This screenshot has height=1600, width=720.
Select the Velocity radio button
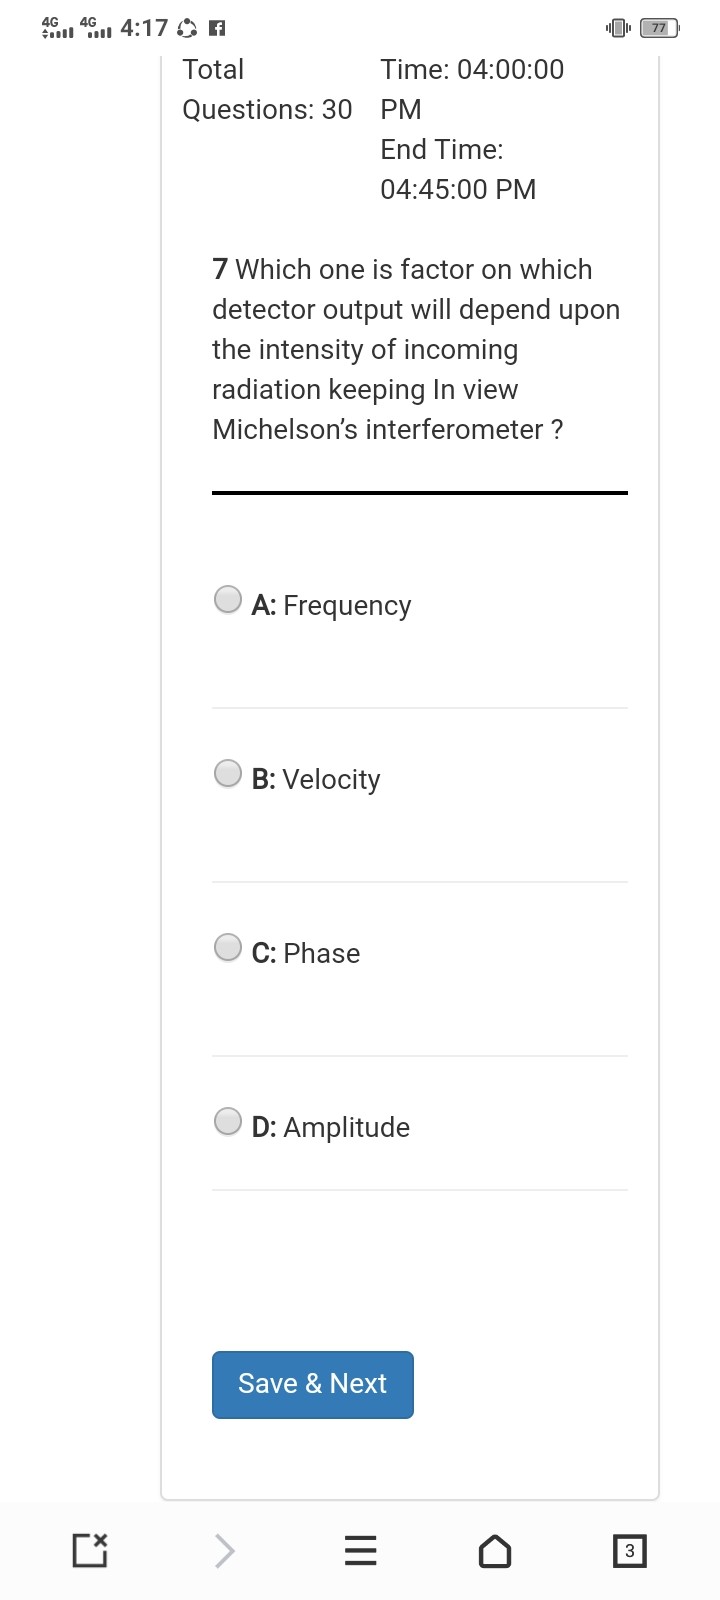[228, 773]
